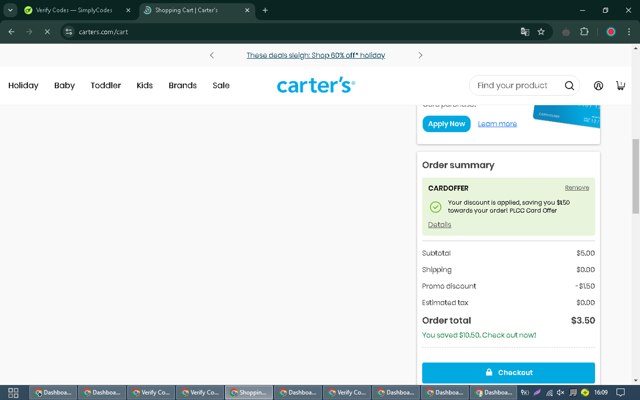Close the Verify Codes SimplyCodes tab

(128, 10)
